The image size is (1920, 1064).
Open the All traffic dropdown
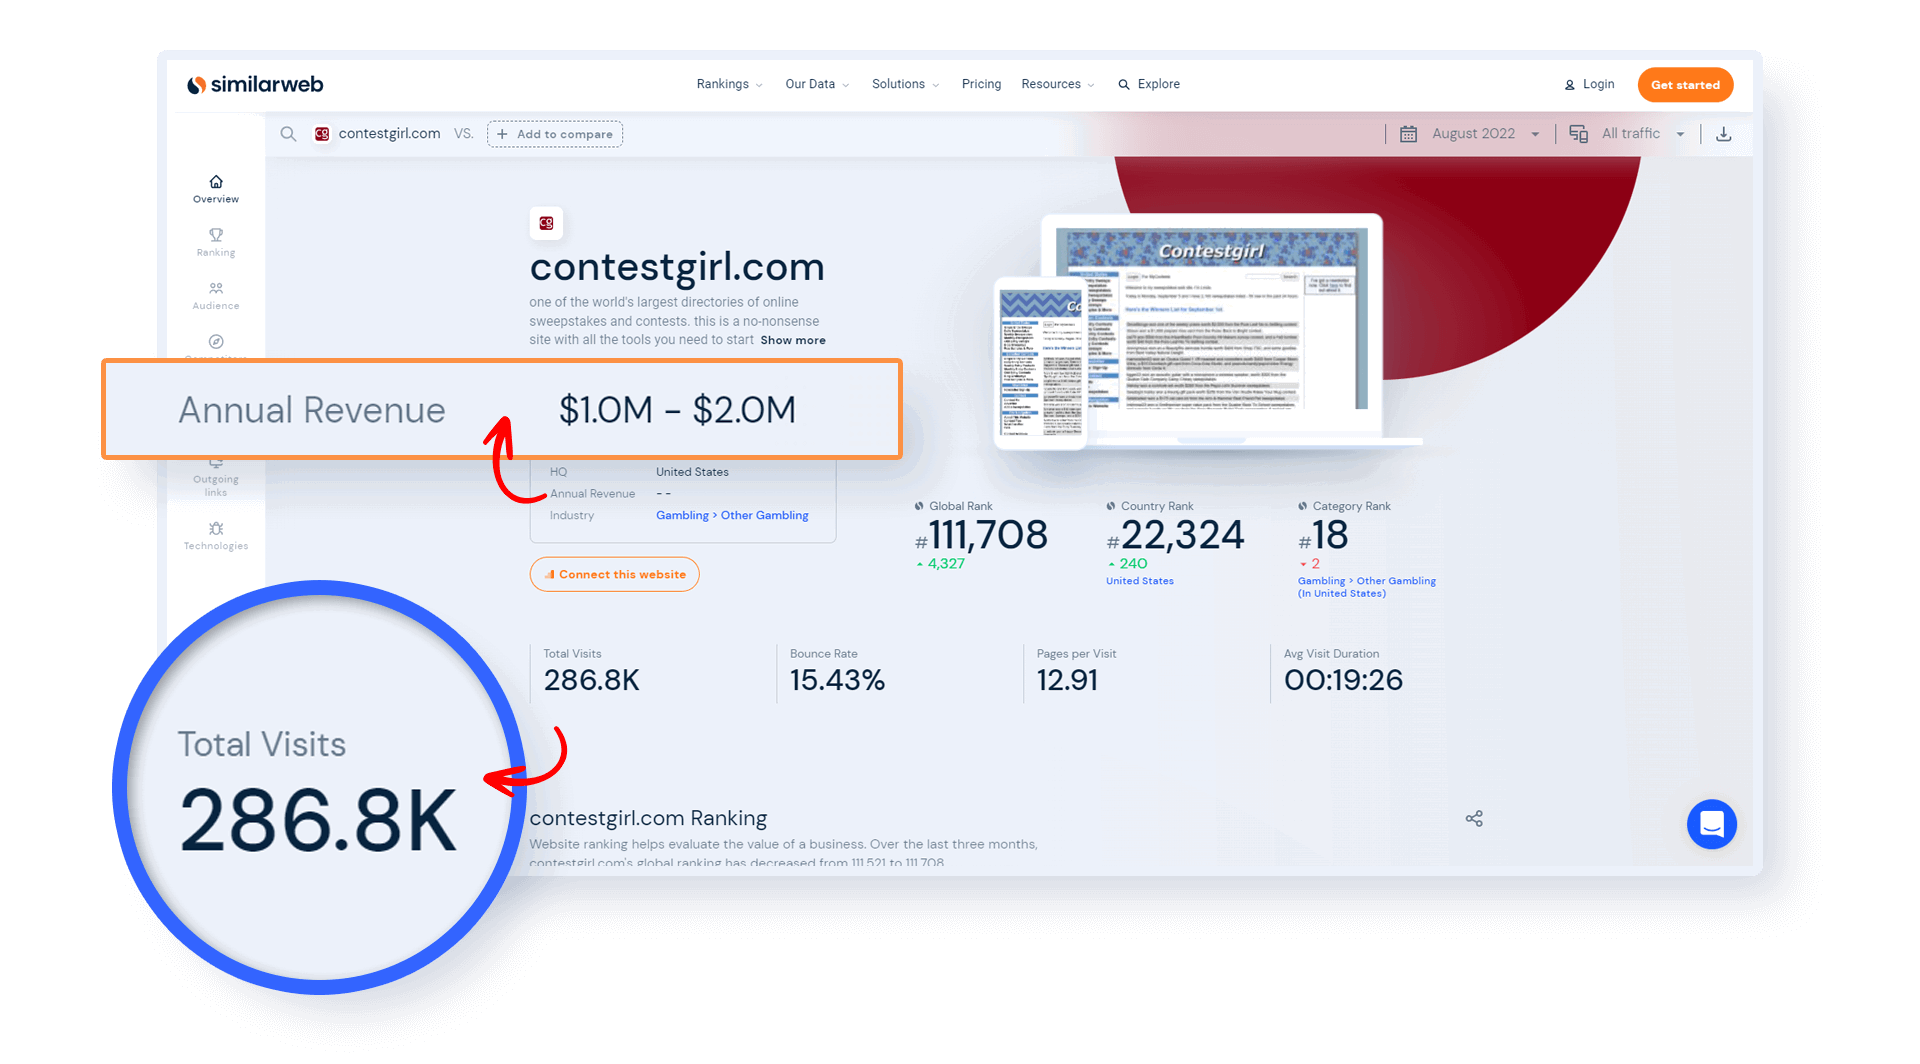point(1630,134)
